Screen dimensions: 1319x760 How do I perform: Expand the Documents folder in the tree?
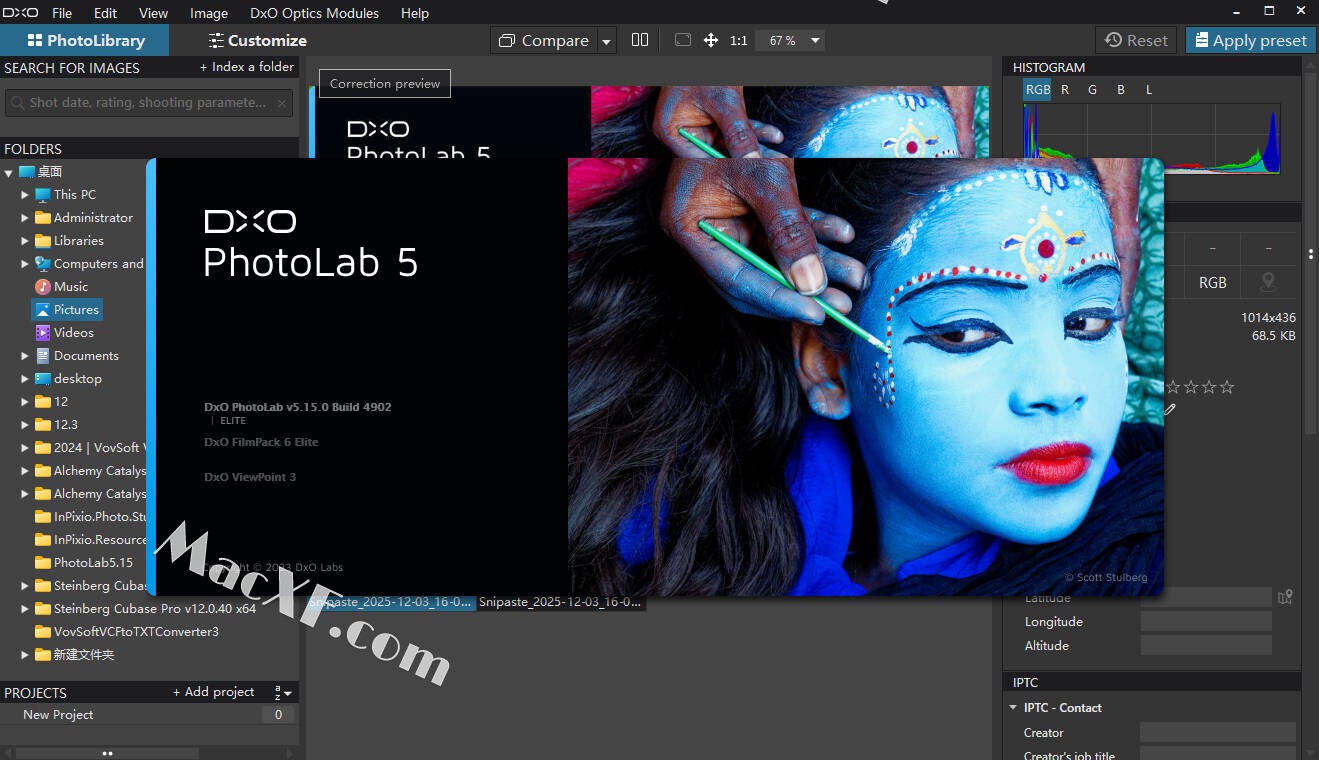[x=25, y=356]
